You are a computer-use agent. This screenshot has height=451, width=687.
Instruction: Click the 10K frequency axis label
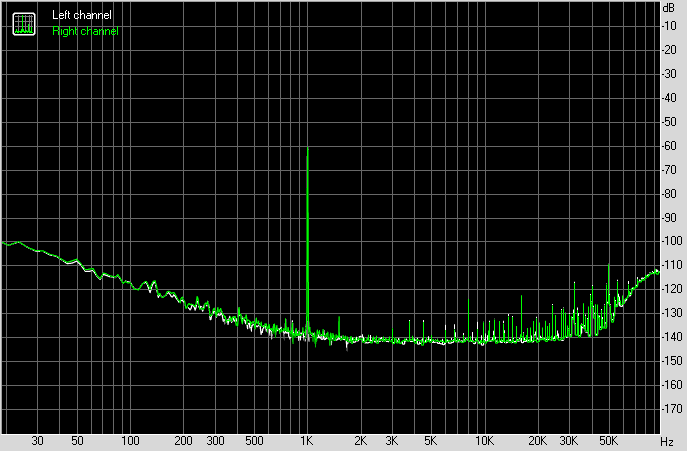click(x=485, y=441)
